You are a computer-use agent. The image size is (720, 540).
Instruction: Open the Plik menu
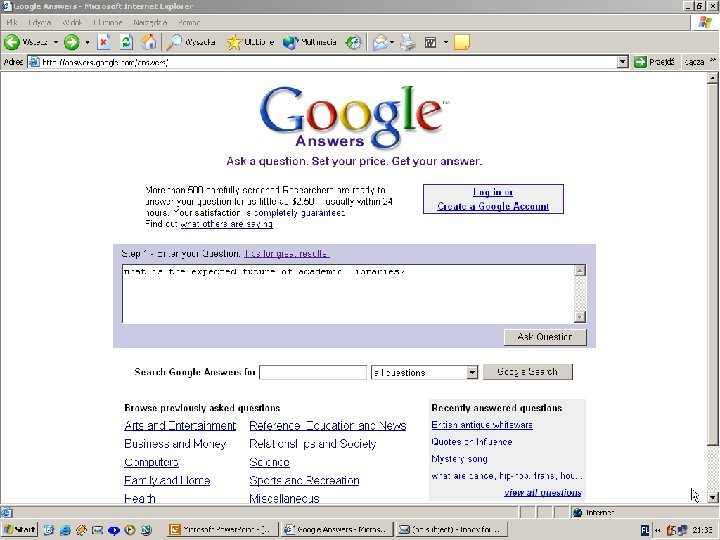tap(12, 22)
